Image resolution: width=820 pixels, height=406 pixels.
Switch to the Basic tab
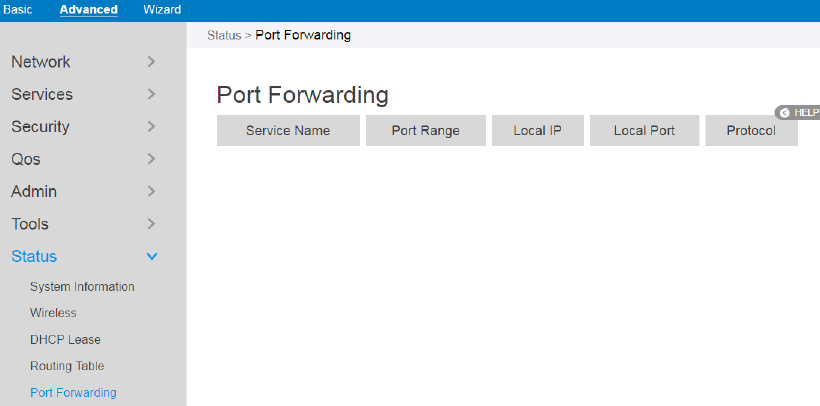(x=18, y=10)
